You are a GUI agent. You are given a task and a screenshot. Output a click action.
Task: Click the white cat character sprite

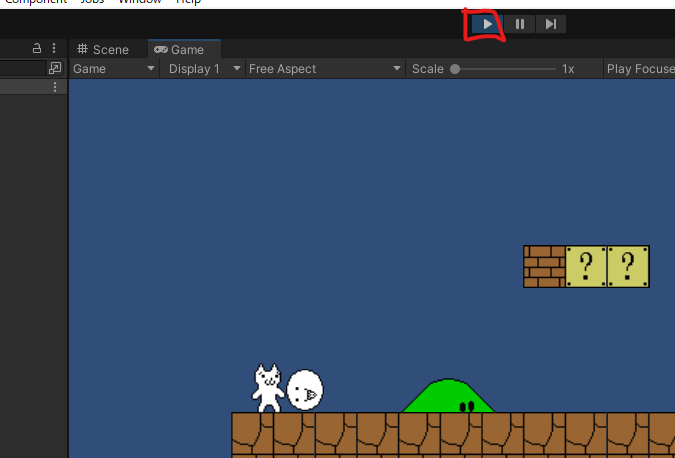click(x=268, y=388)
